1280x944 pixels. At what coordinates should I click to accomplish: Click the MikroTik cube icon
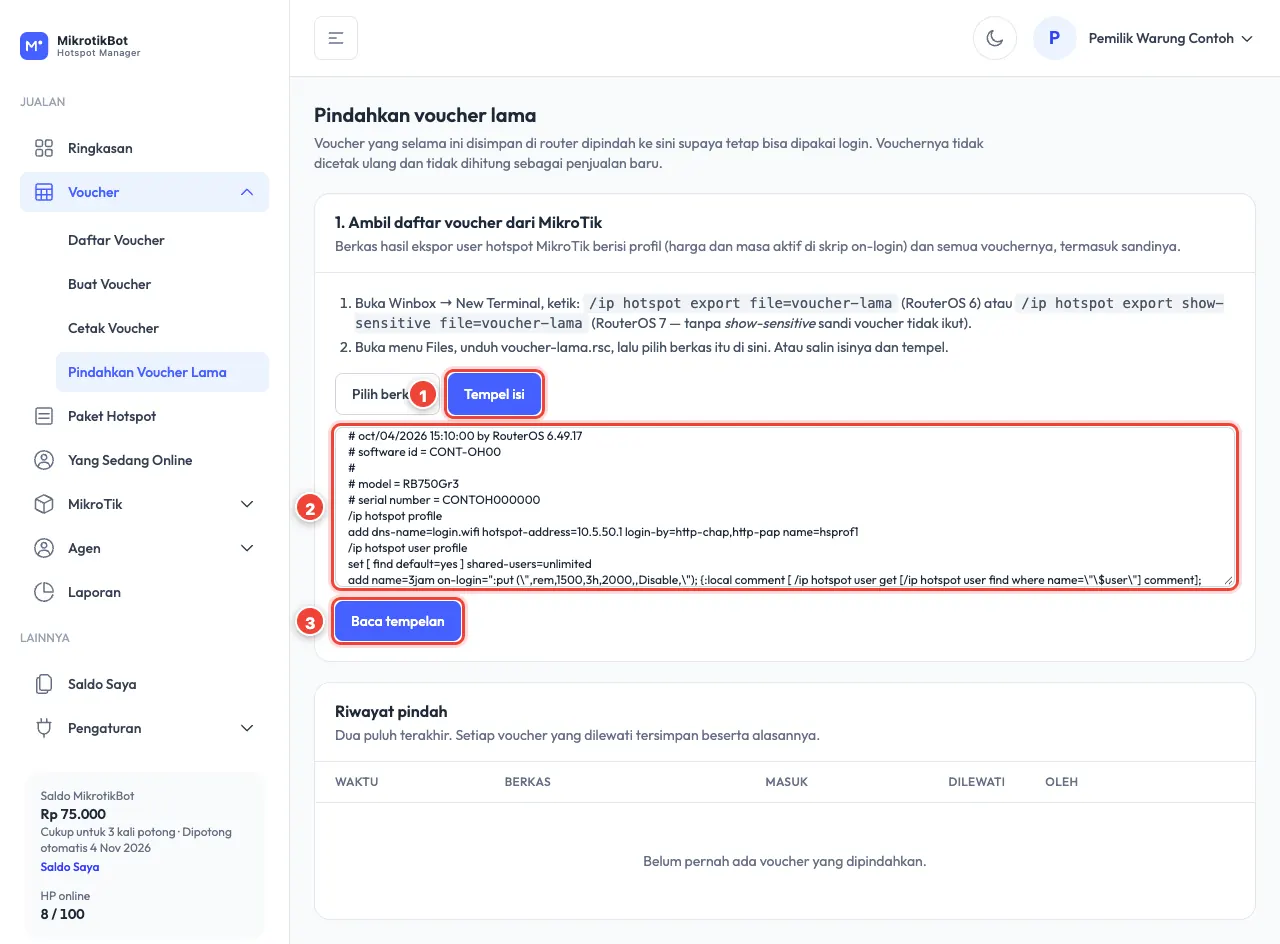coord(44,504)
